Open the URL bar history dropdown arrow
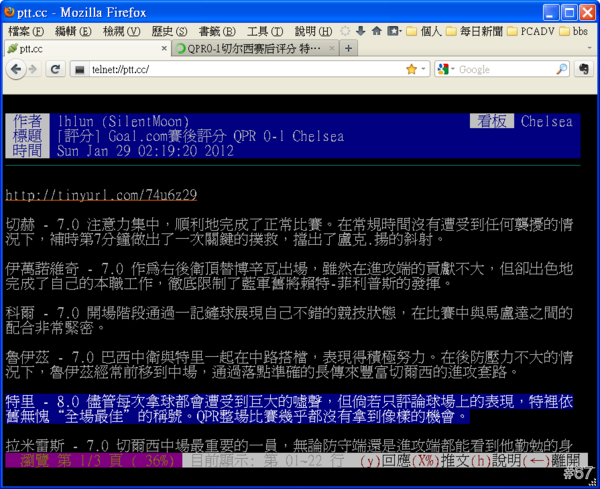 [423, 69]
